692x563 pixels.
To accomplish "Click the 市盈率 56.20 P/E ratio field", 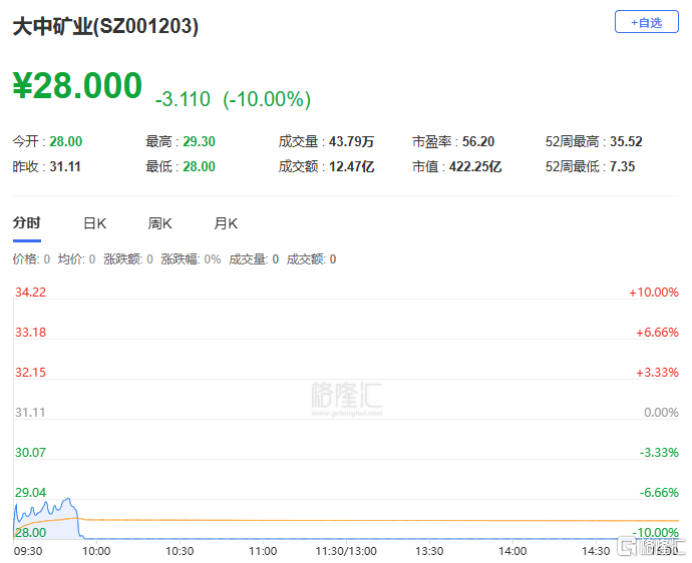I will pyautogui.click(x=453, y=142).
